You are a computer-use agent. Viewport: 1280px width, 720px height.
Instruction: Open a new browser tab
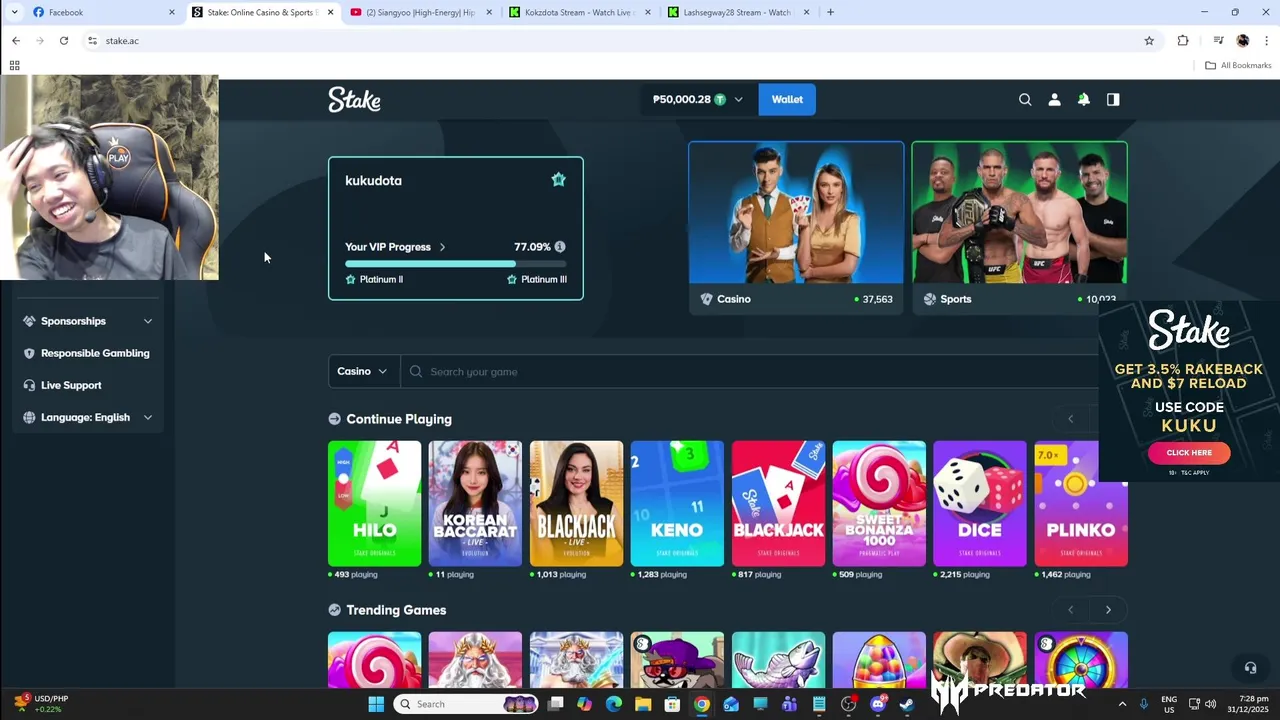click(830, 12)
